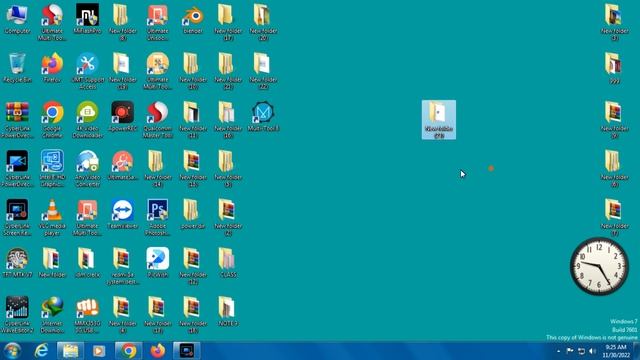This screenshot has height=360, width=640.
Task: Select the TeamViewer shortcut
Action: coord(122,214)
